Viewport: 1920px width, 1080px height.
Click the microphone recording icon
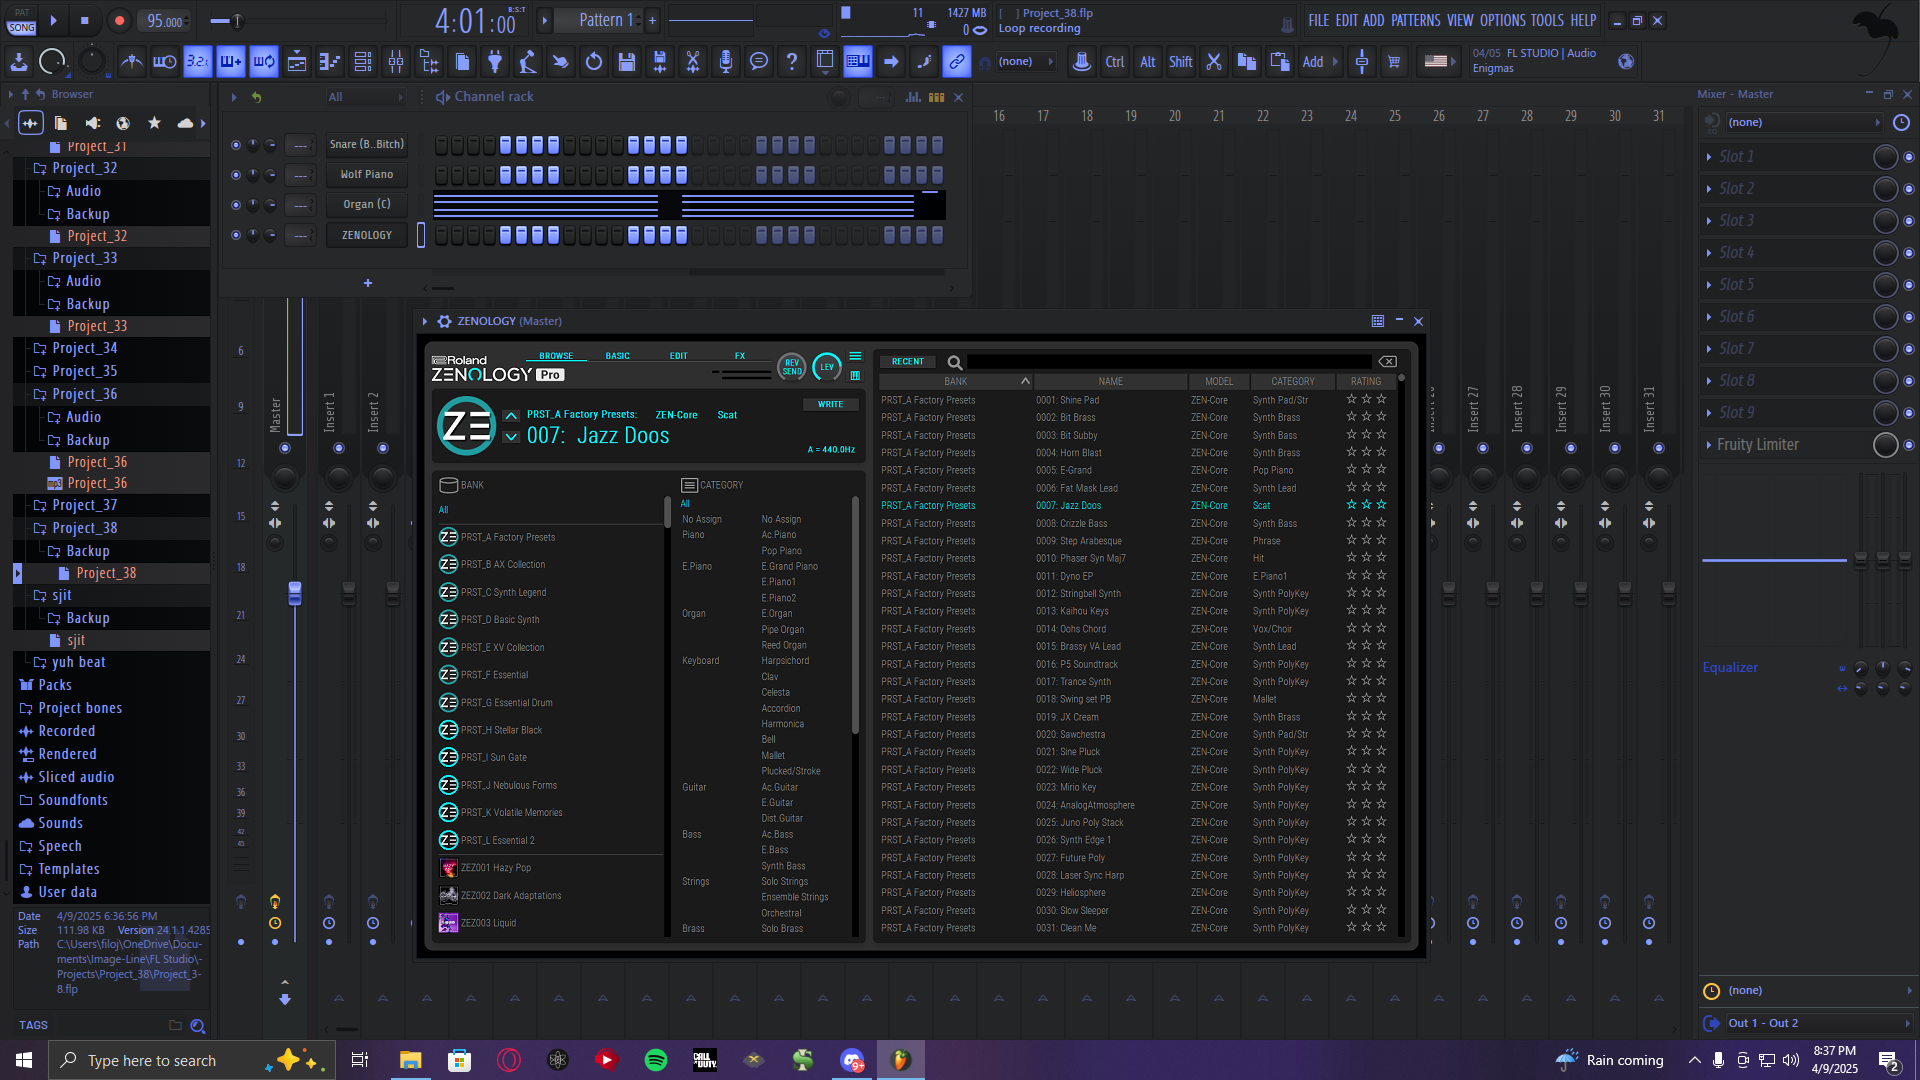coord(726,62)
